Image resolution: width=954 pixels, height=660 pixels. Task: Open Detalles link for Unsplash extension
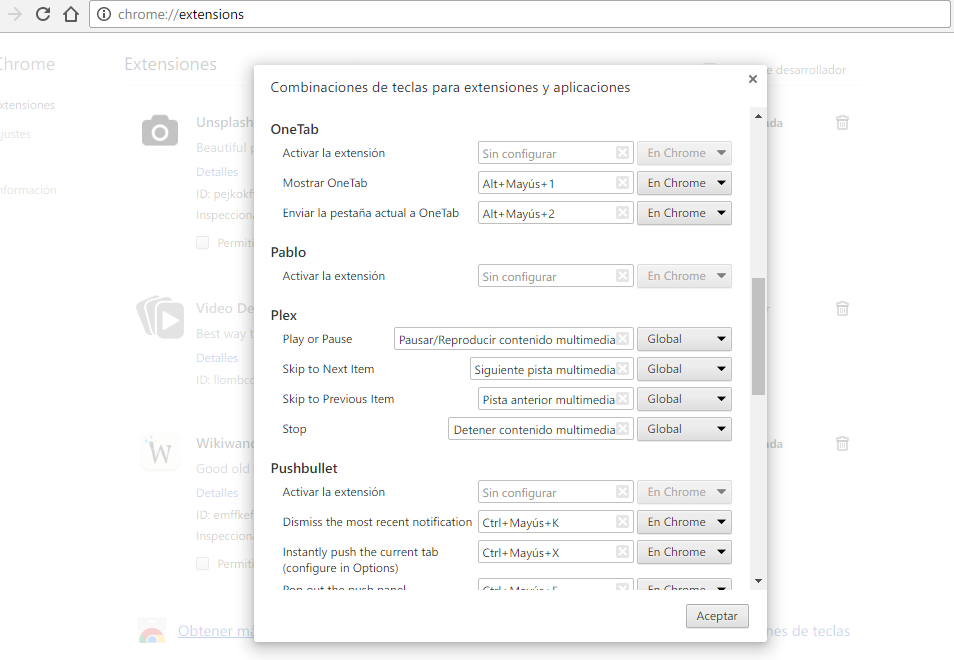tap(217, 172)
